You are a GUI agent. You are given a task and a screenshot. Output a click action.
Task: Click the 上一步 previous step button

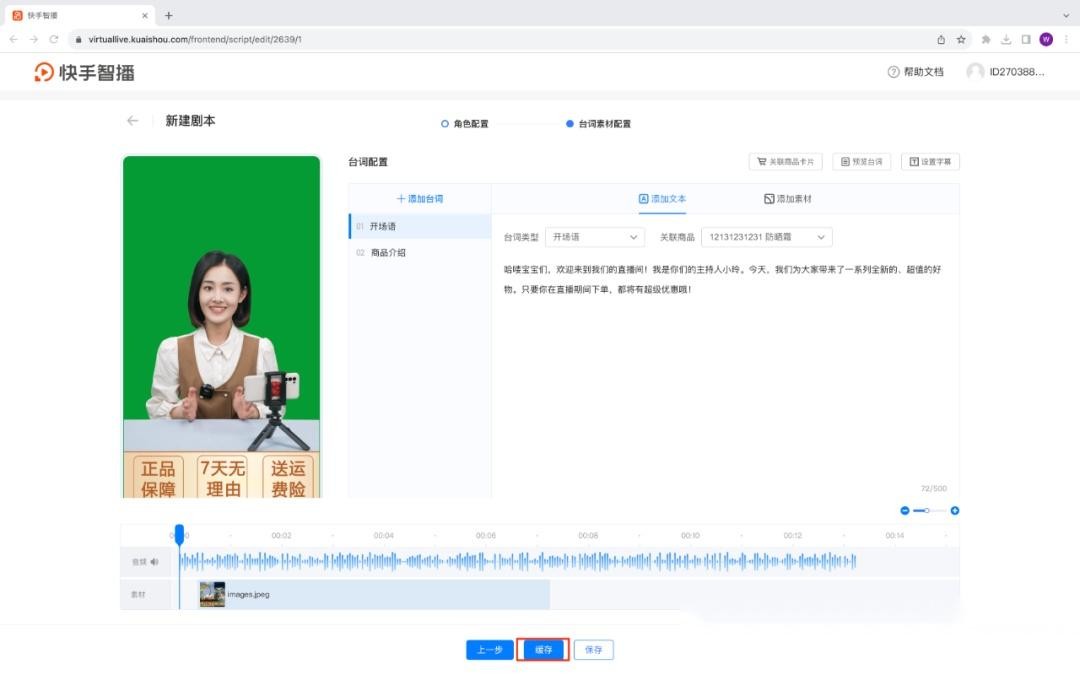(489, 650)
